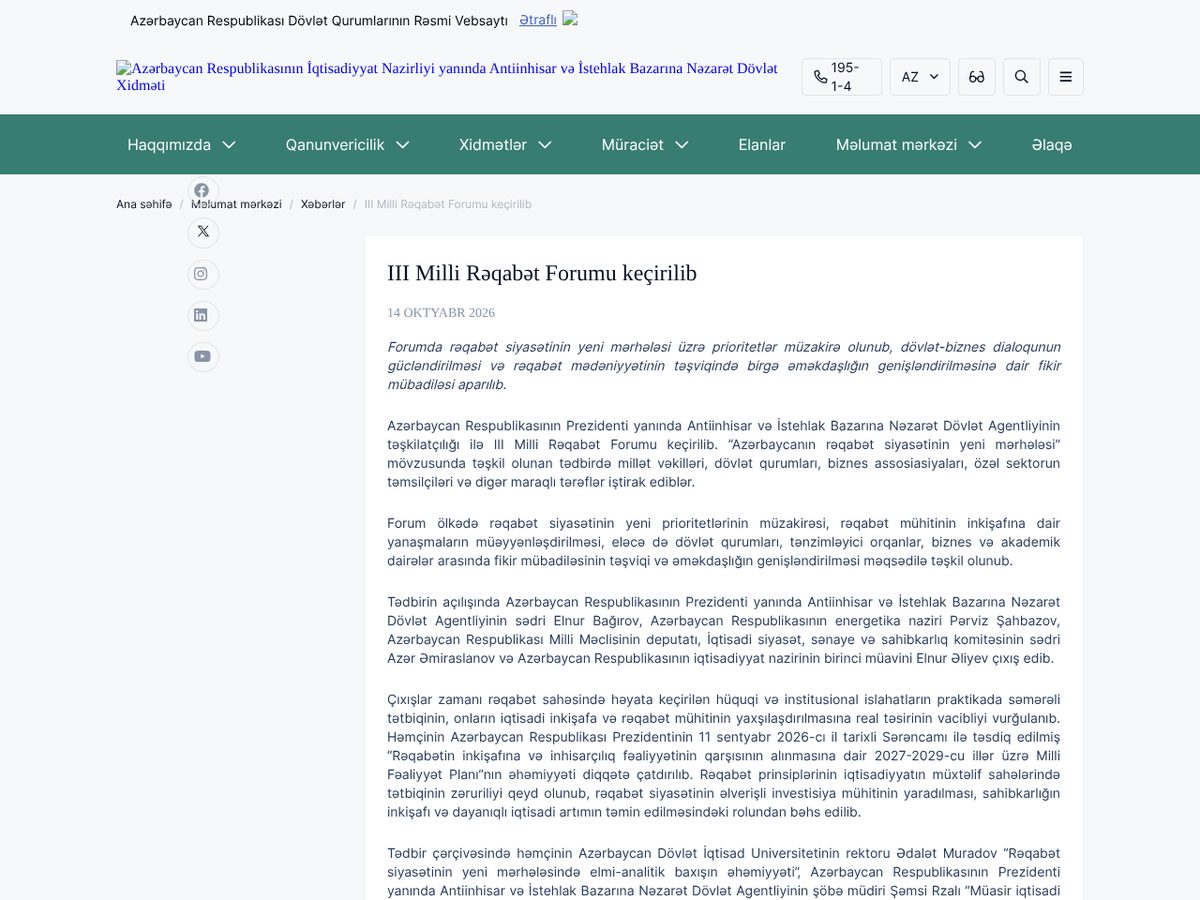Share via the X (Twitter) icon
This screenshot has height=900, width=1200.
coord(203,232)
